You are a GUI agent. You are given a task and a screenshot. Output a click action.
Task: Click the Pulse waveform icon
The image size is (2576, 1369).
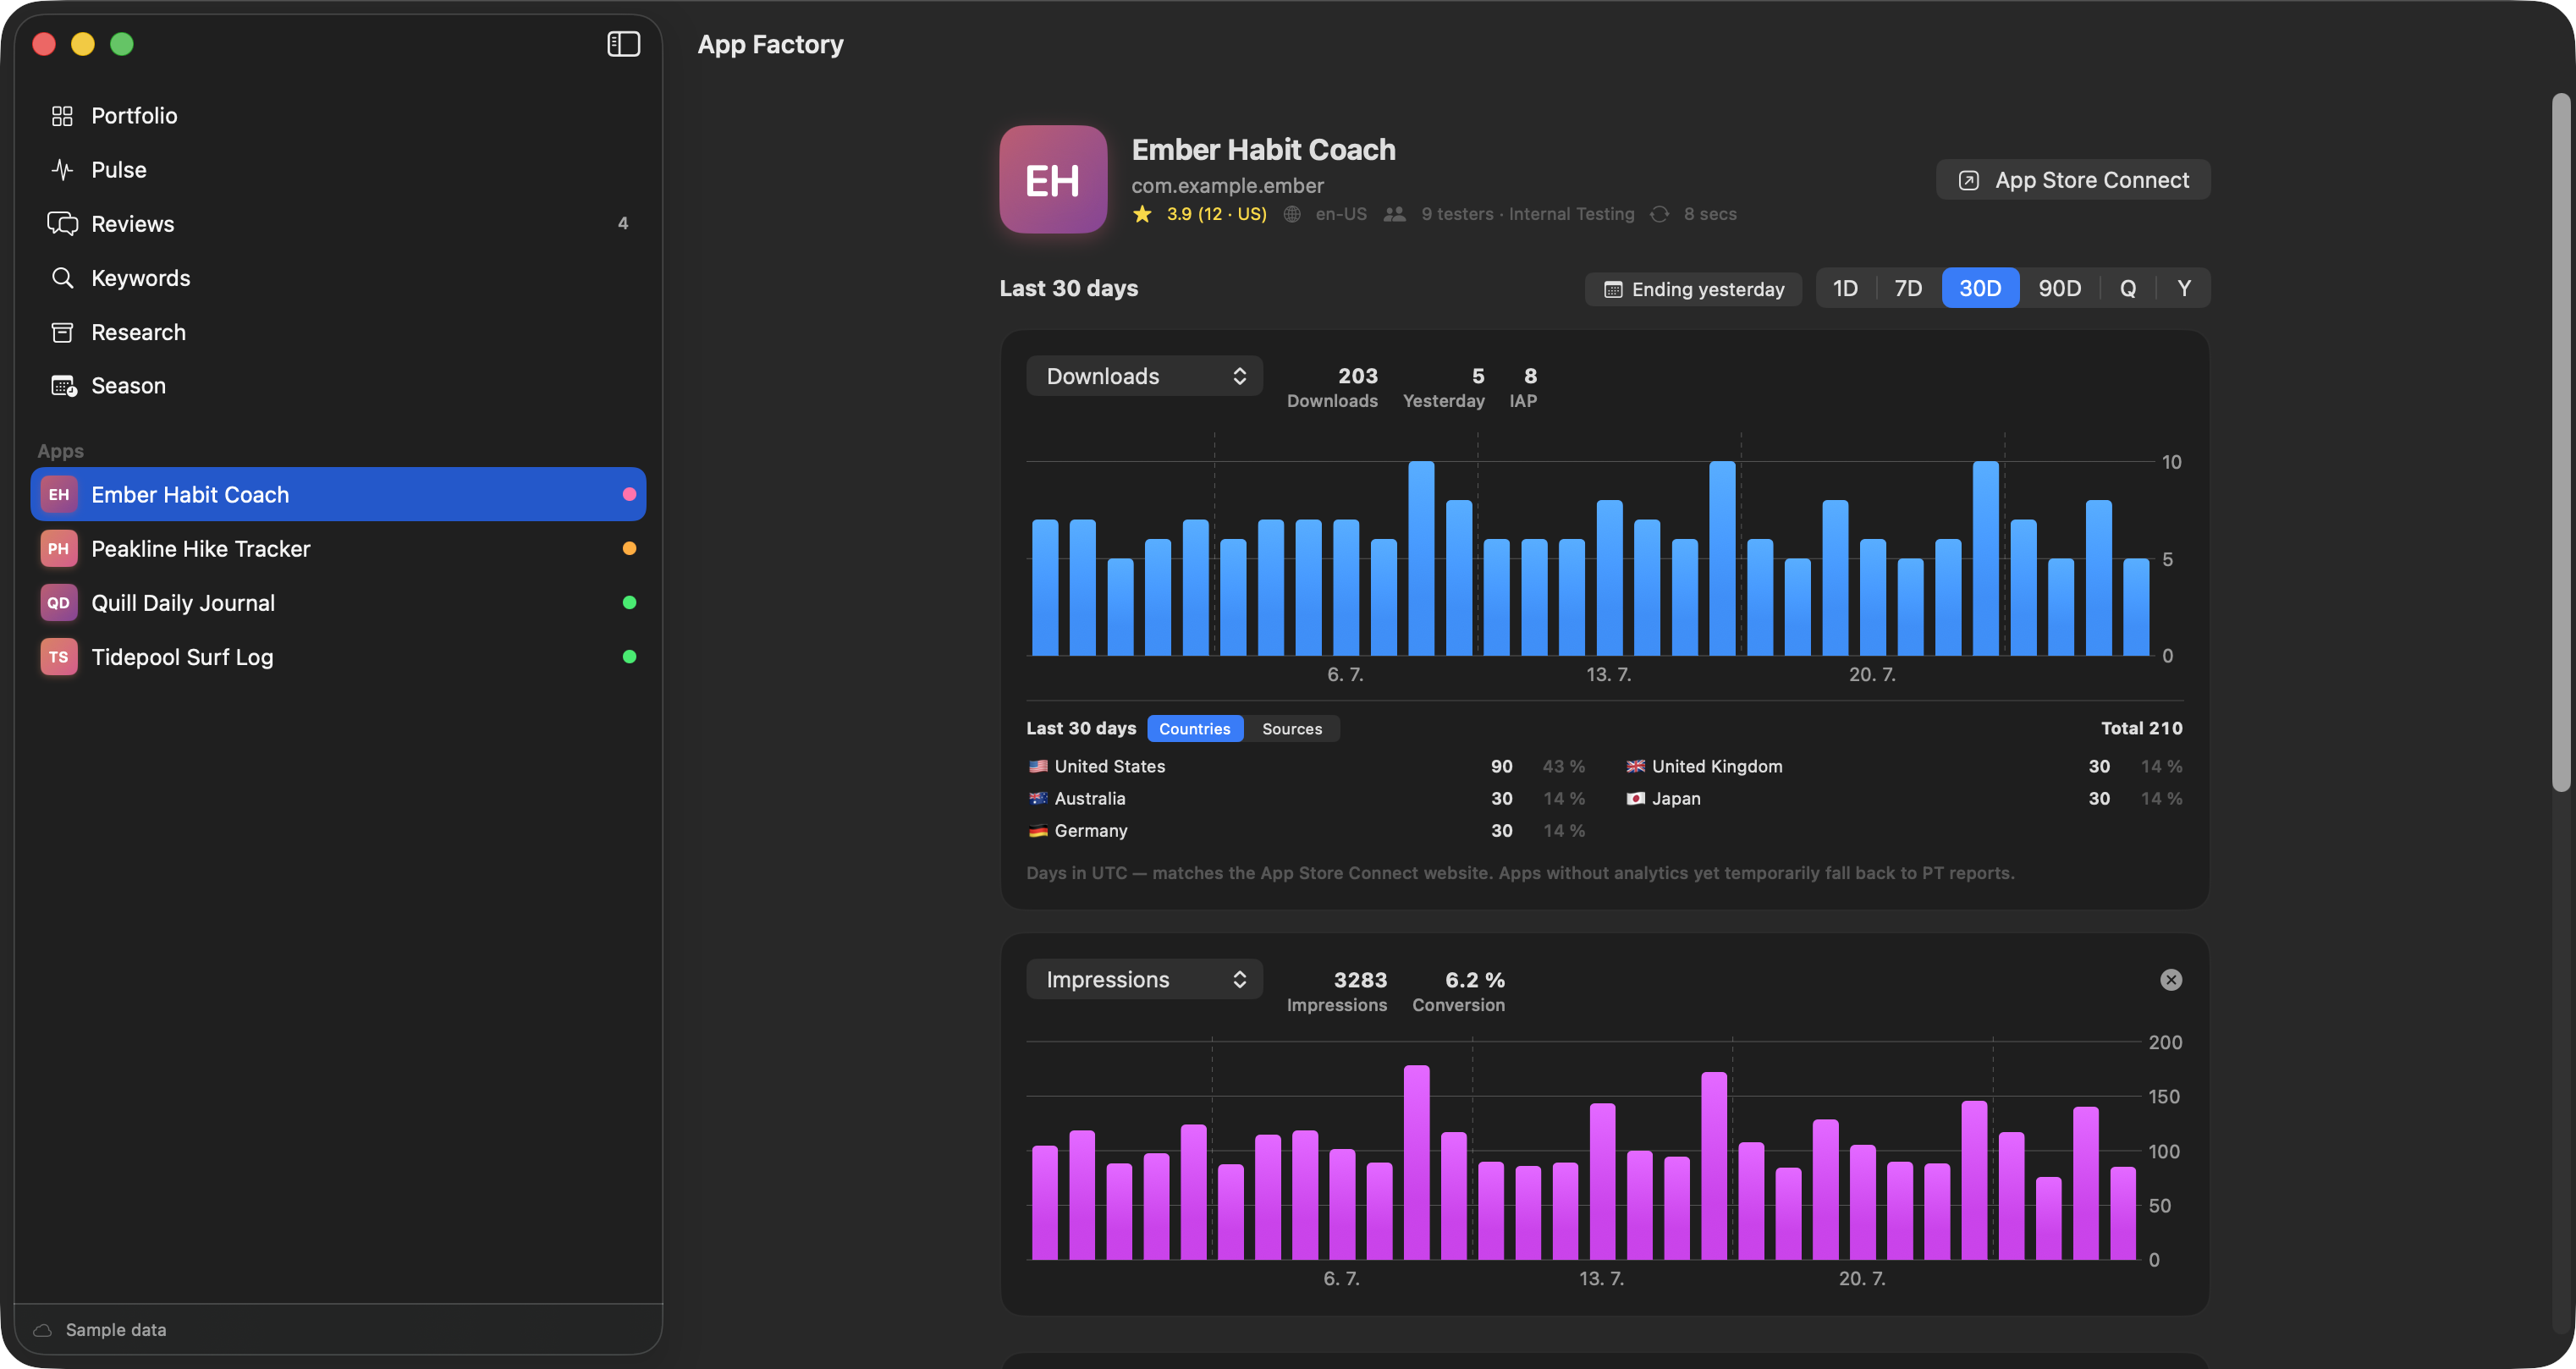point(62,170)
